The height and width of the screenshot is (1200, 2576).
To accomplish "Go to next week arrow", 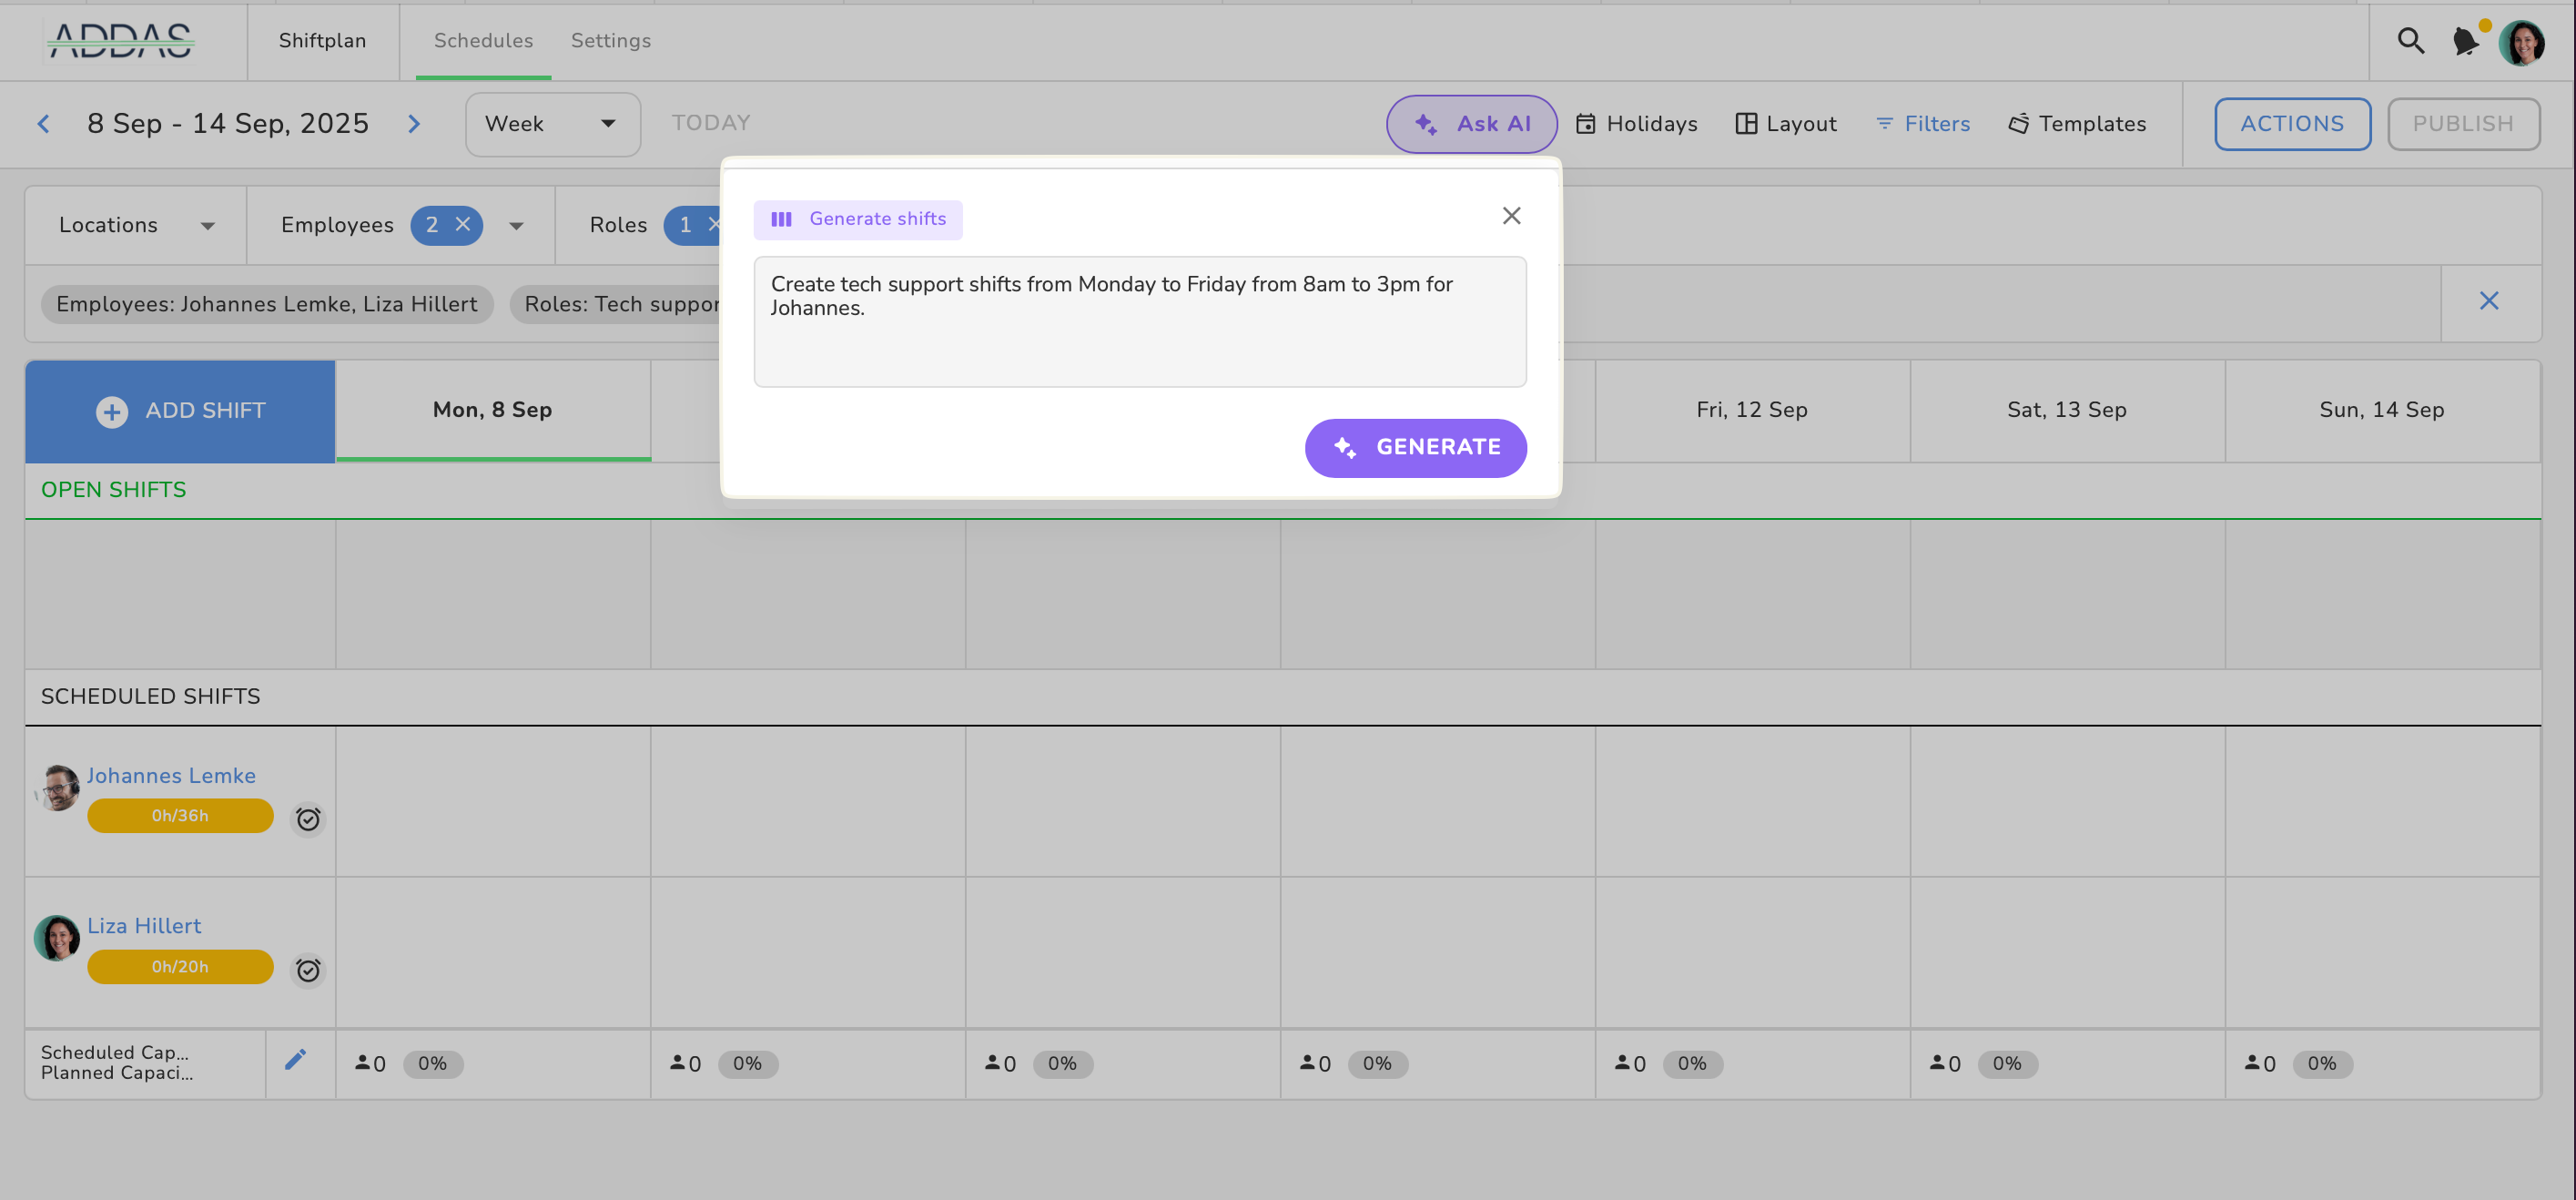I will 414,124.
